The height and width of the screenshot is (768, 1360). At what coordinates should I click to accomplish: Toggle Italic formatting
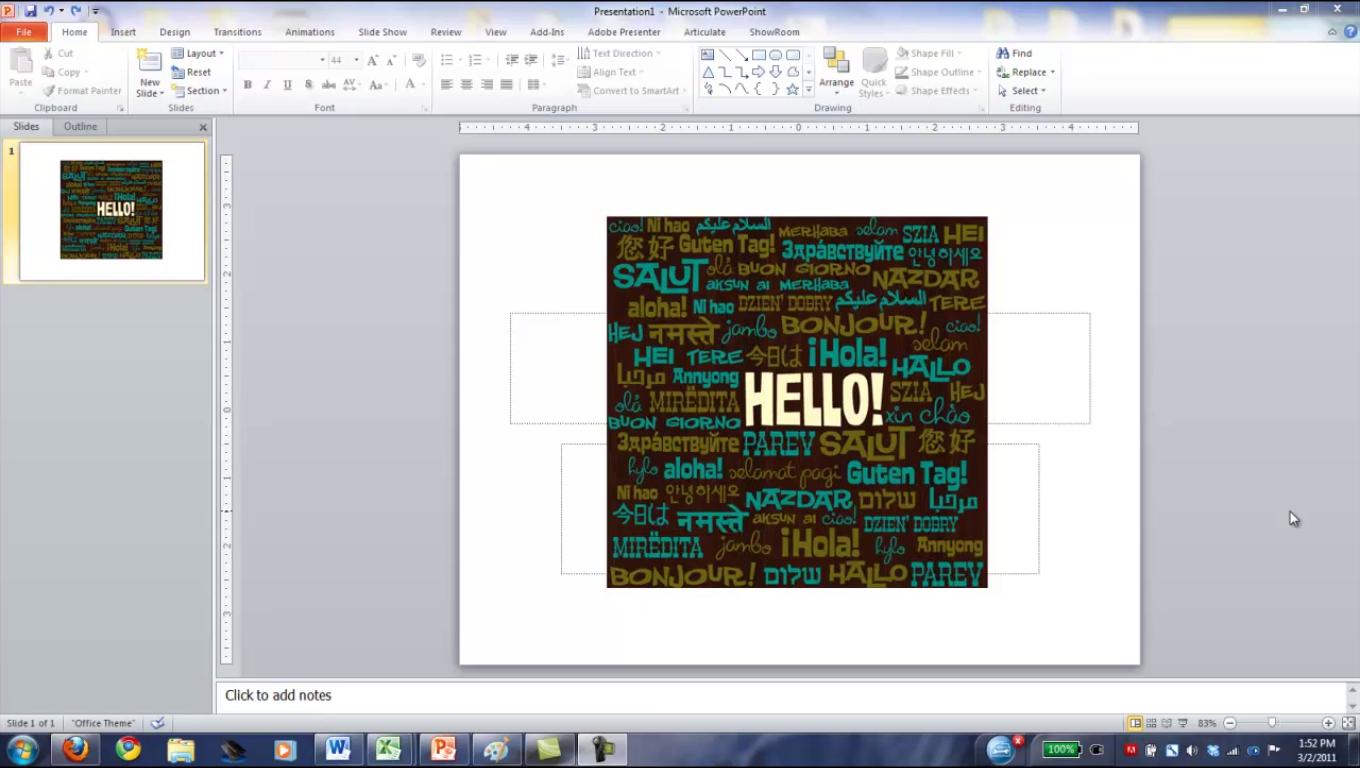click(267, 85)
